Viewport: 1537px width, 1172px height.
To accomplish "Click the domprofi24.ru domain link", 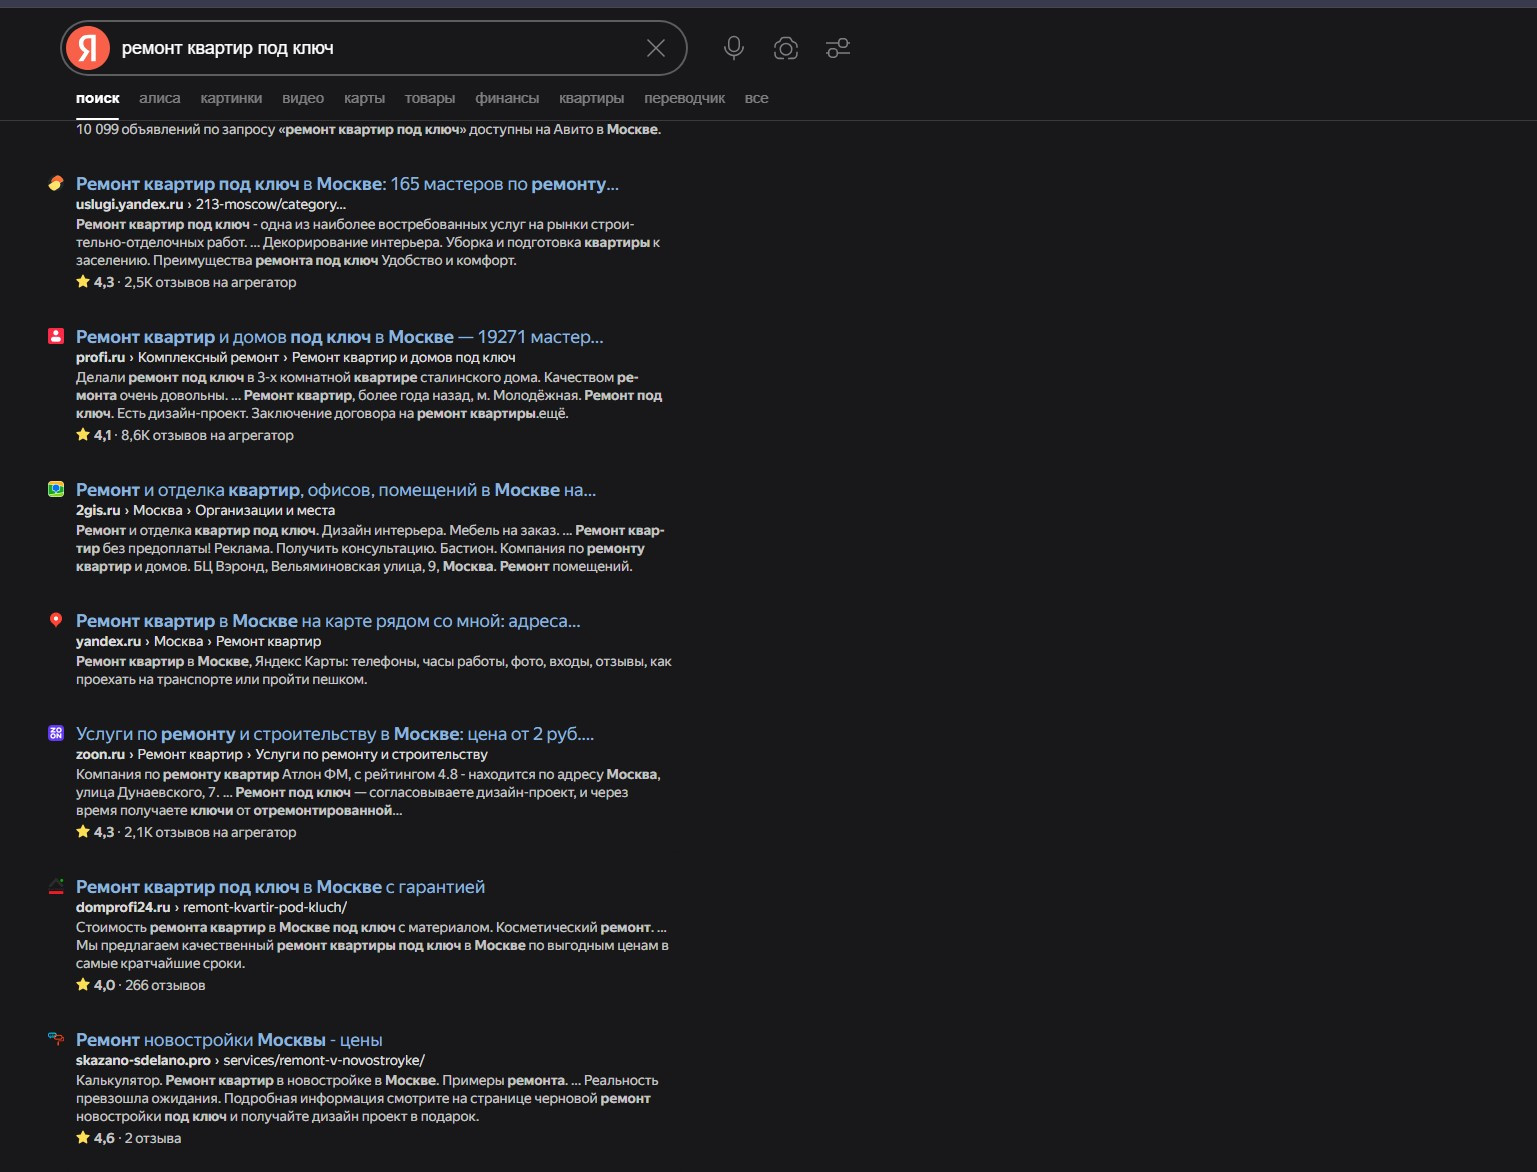I will [x=123, y=907].
